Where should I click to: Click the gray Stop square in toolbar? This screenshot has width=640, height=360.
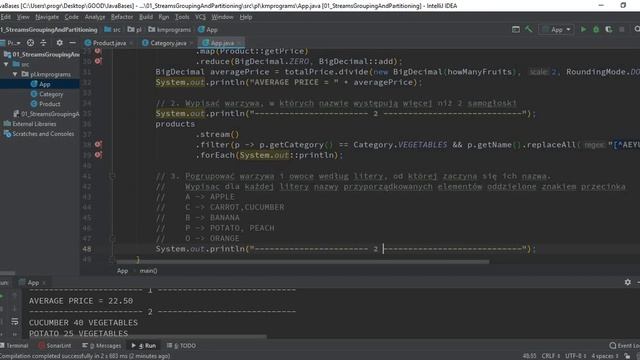(x=622, y=29)
